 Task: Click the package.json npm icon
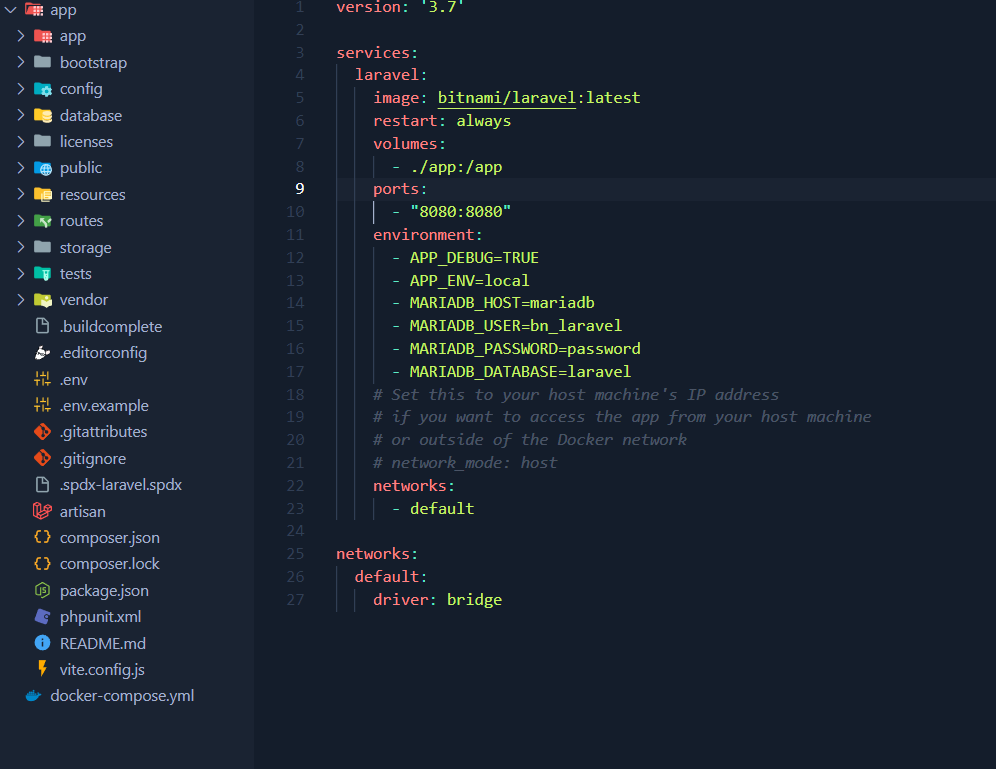coord(44,590)
